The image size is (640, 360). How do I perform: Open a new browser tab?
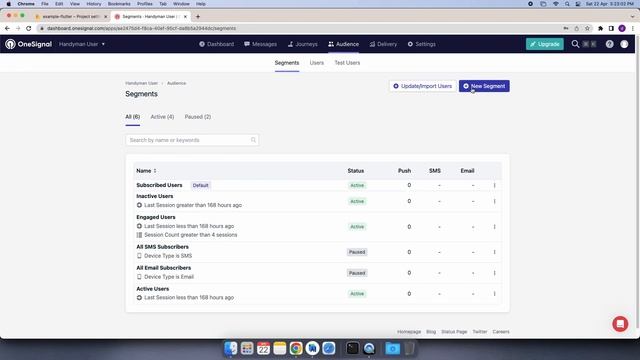tap(198, 17)
